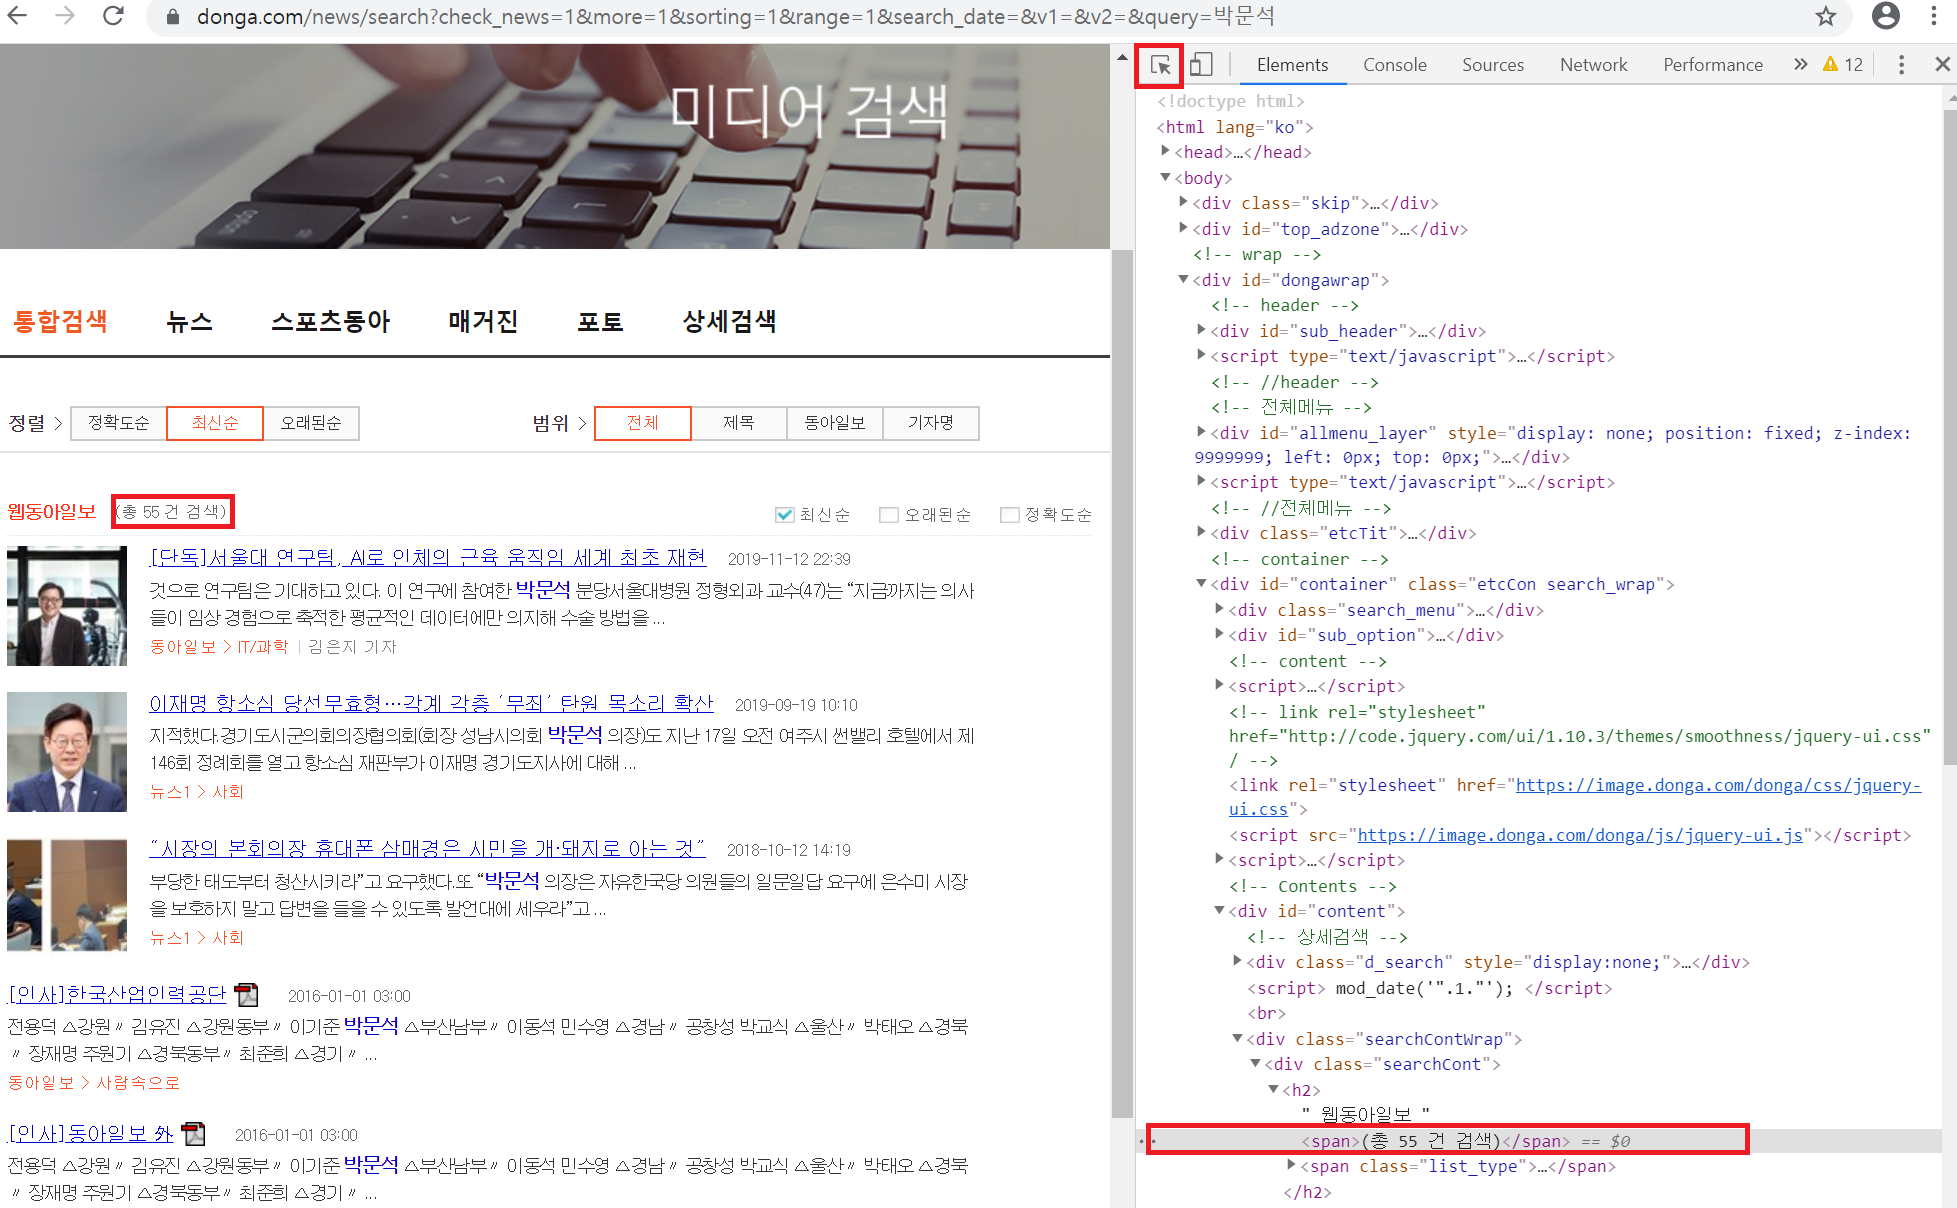Click the PDF icon beside 한국산업인력공단 article
Screen dimensions: 1957x1208
[246, 994]
